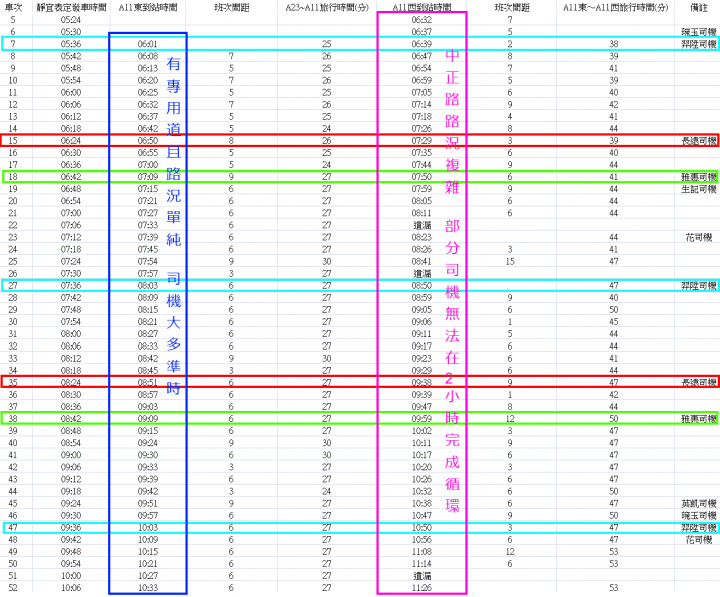720x597 pixels.
Task: Click A11西 arrival cell 11:14
Action: pos(422,564)
